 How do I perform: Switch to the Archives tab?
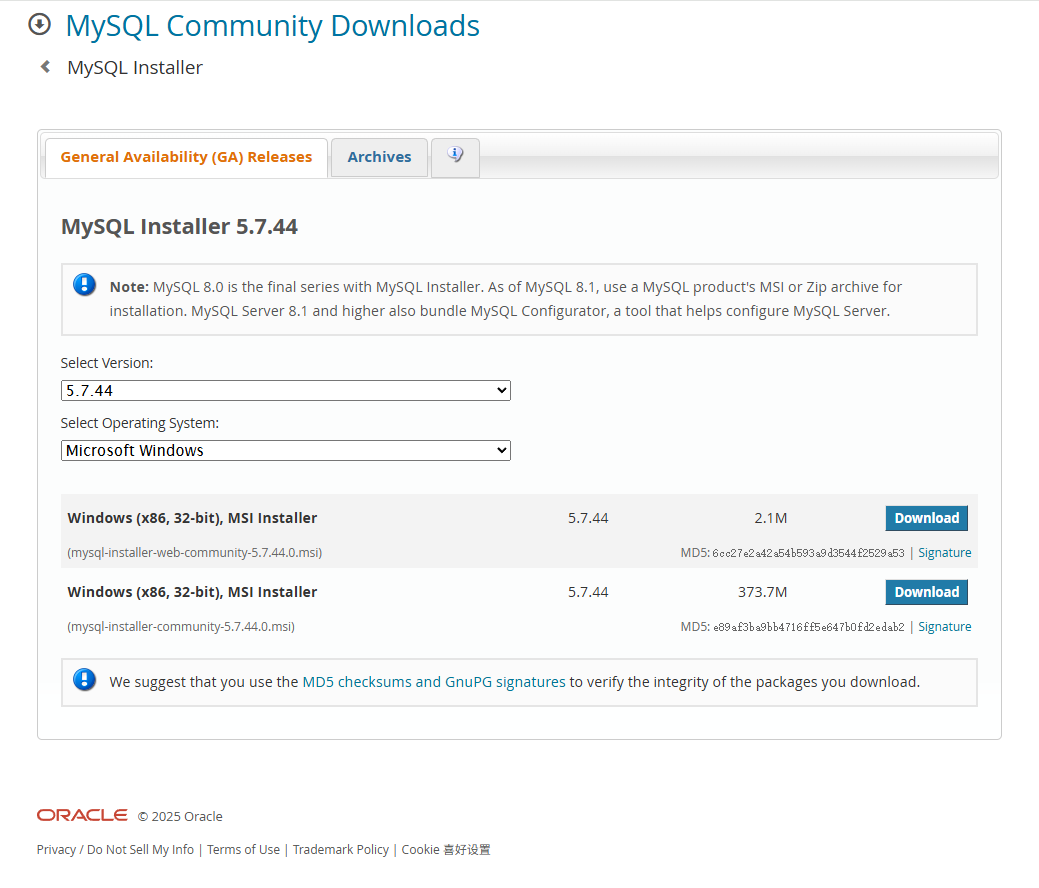[379, 157]
